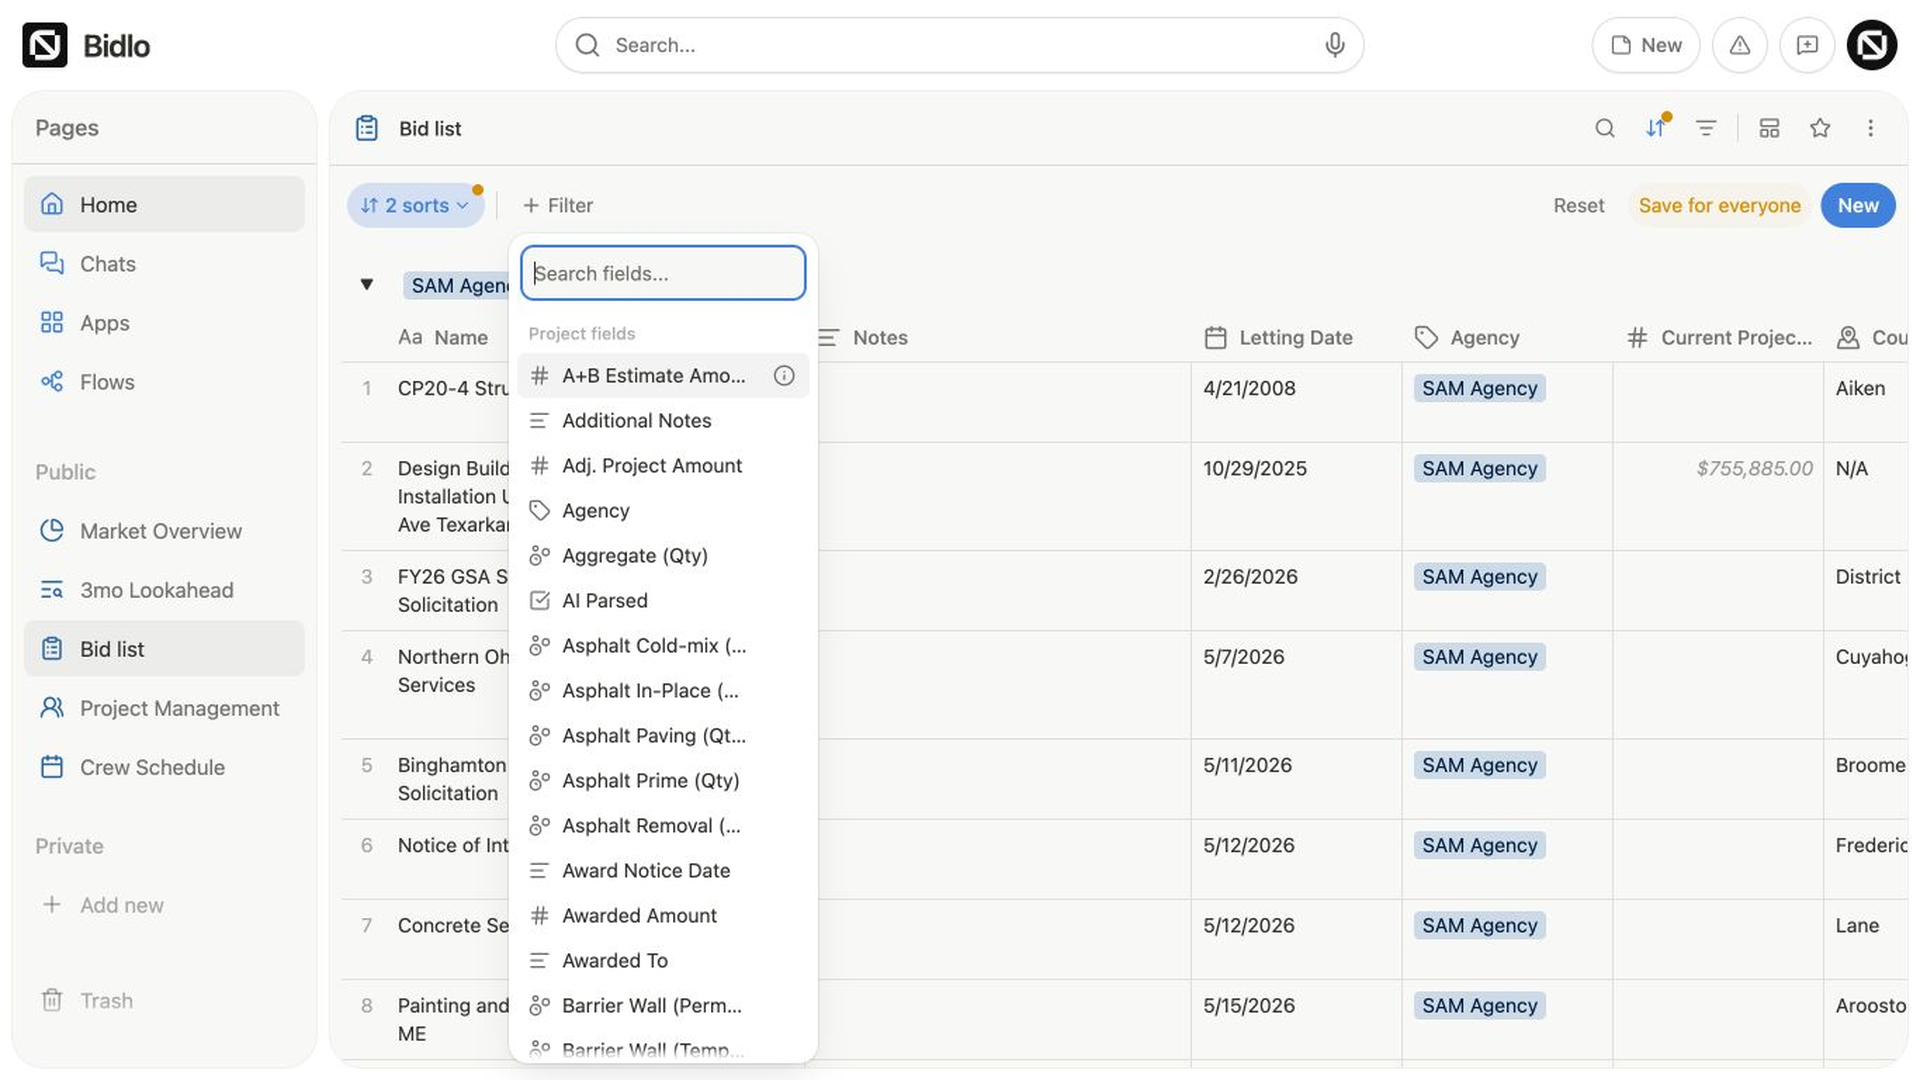
Task: Open Trash in sidebar
Action: pyautogui.click(x=164, y=1000)
